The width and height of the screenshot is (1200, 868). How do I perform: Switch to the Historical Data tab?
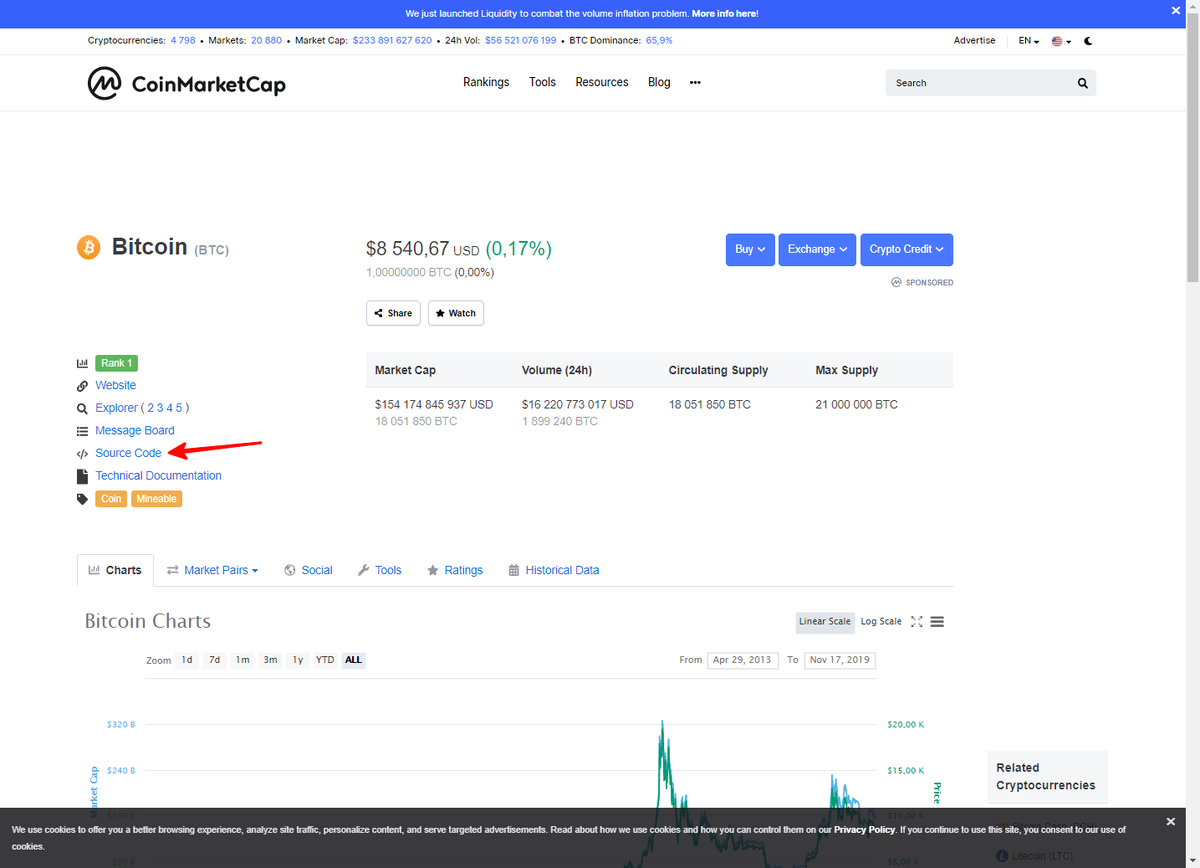(554, 570)
